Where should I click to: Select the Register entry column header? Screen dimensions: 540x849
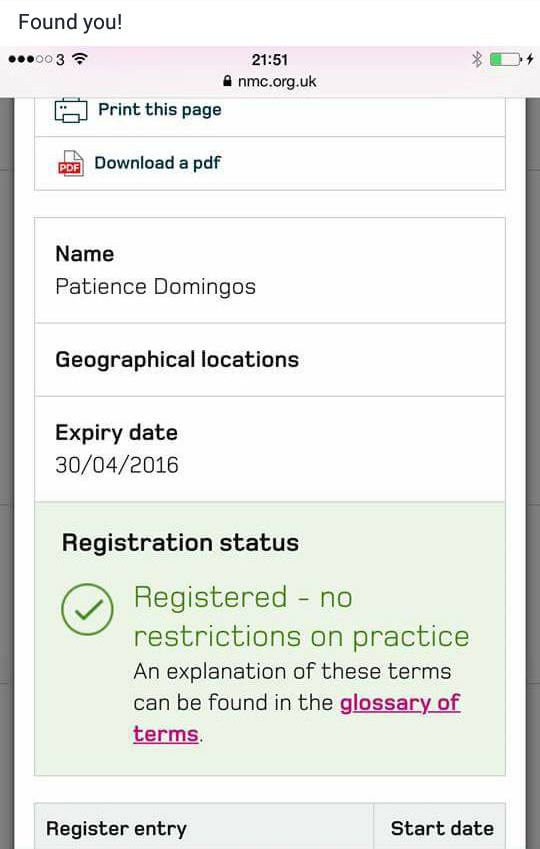coord(204,827)
